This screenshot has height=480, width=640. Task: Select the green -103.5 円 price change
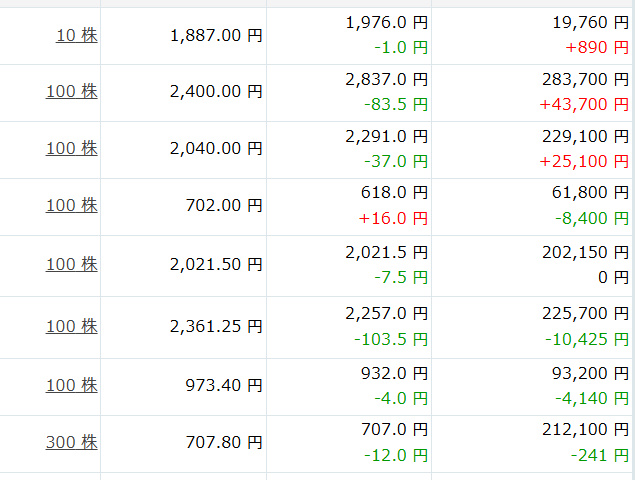391,339
